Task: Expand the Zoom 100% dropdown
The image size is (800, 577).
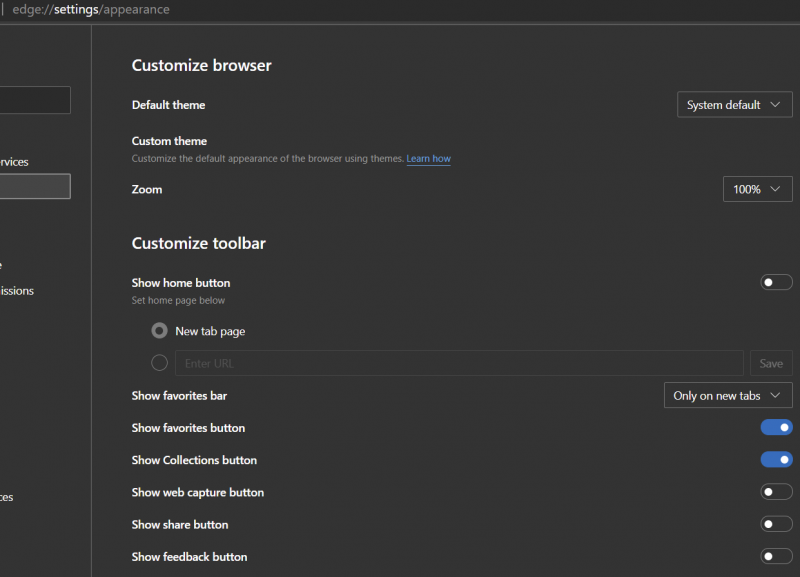Action: [x=757, y=189]
